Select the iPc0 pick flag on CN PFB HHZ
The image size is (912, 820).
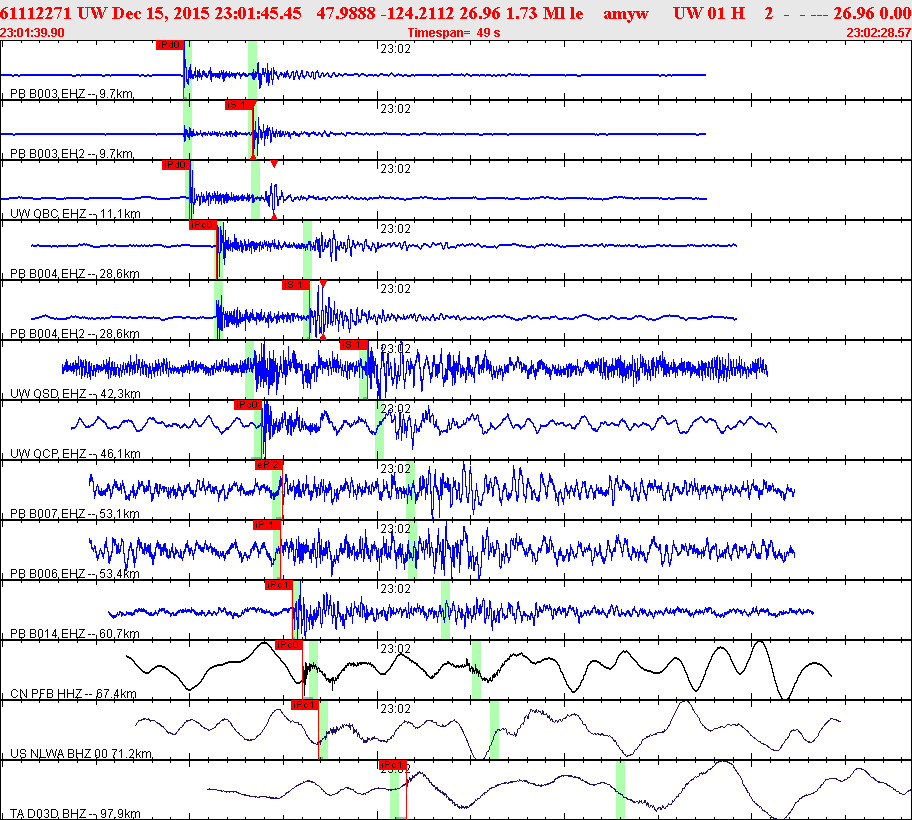click(288, 645)
